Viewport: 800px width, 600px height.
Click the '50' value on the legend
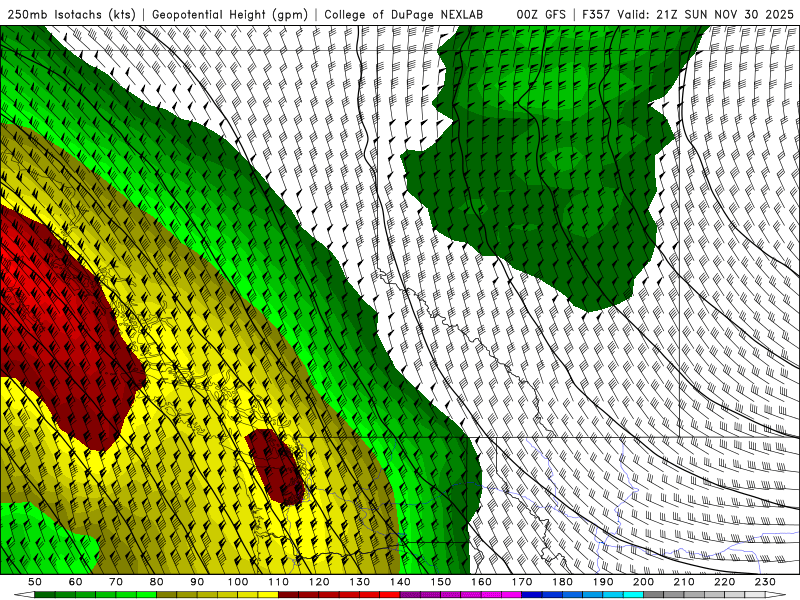(35, 582)
